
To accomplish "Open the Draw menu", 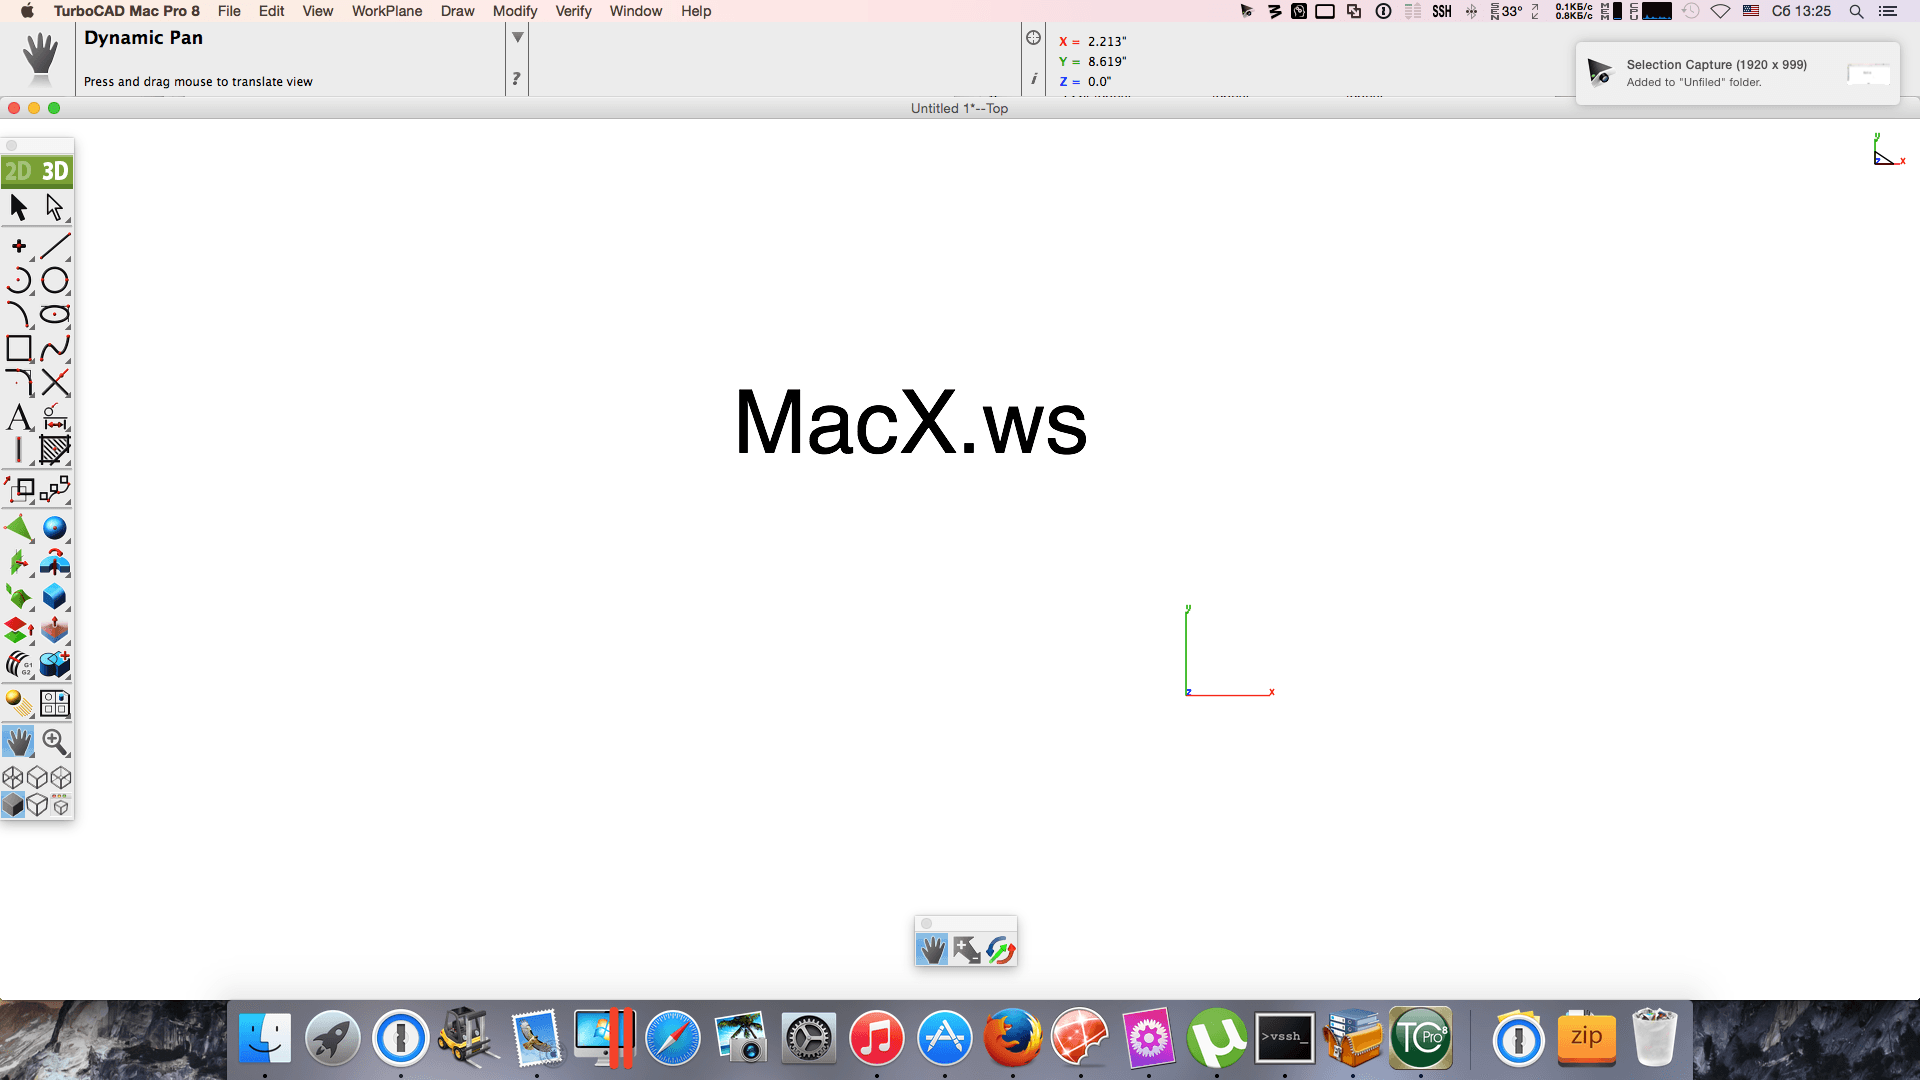I will pos(457,11).
